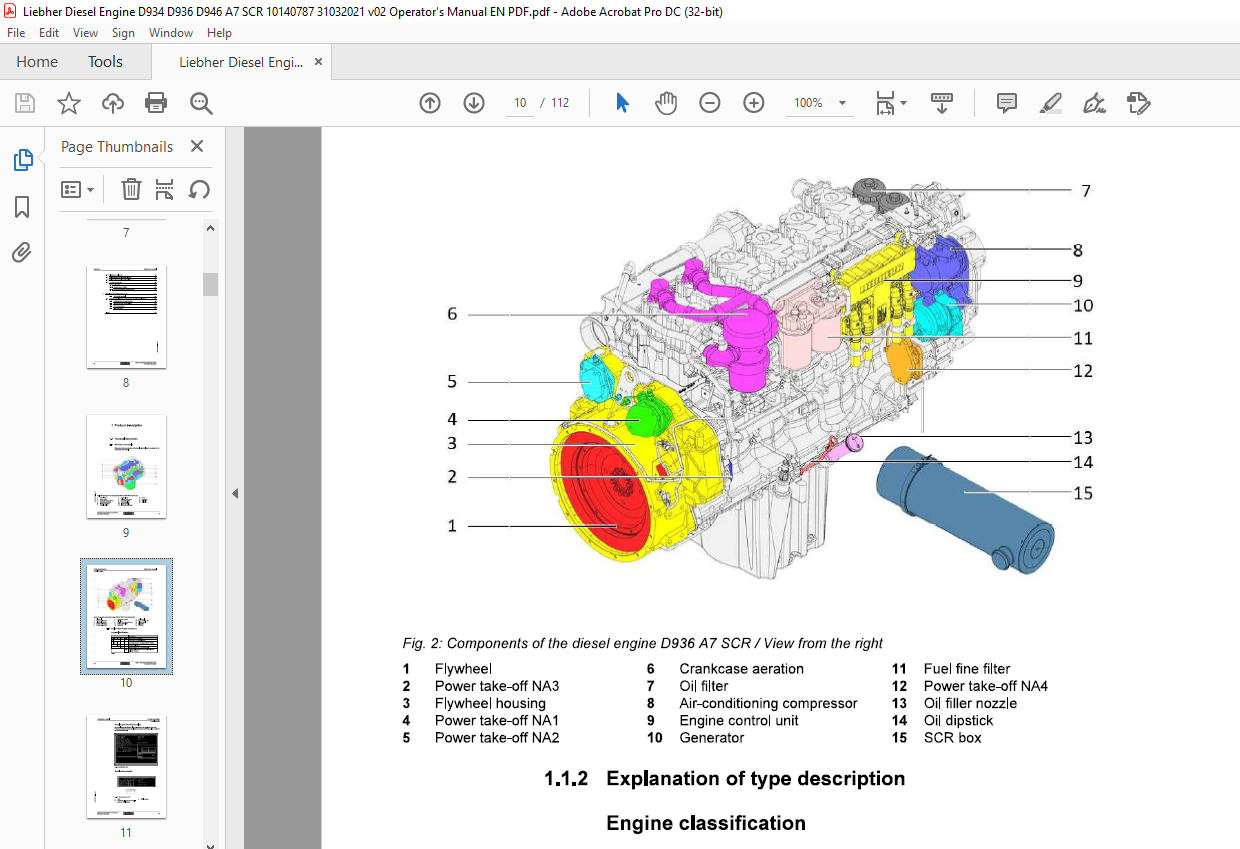This screenshot has width=1240, height=849.
Task: Click legend entry 'Air-conditioning compressor'
Action: coord(768,703)
